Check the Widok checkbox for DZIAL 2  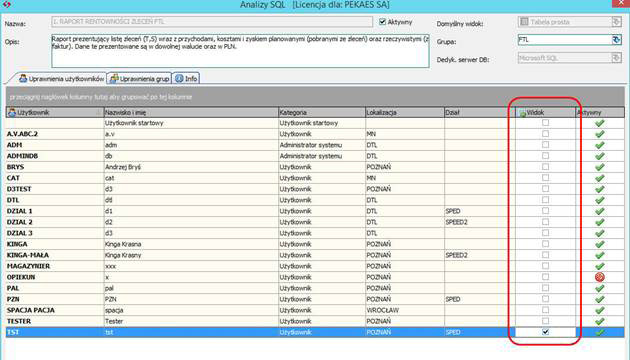[545, 222]
